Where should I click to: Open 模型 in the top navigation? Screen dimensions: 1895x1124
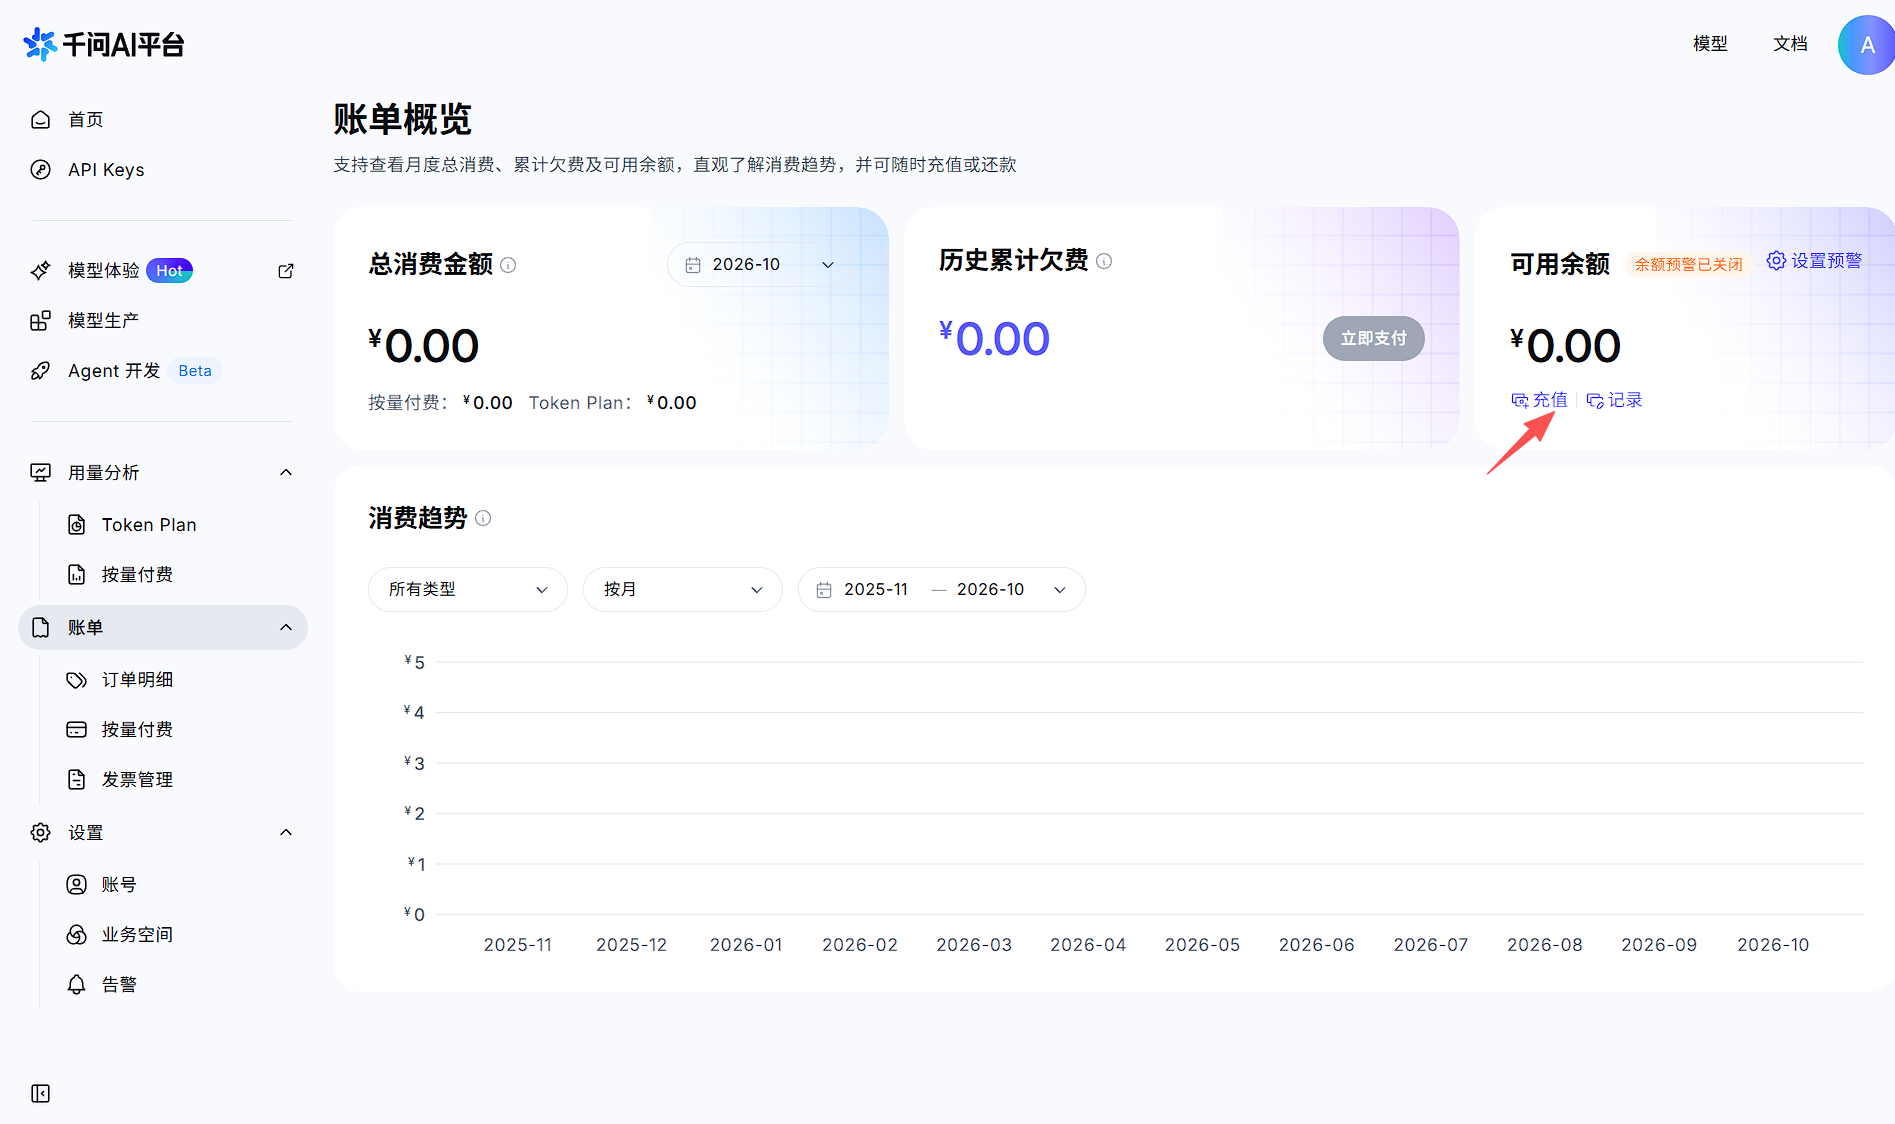(x=1710, y=44)
